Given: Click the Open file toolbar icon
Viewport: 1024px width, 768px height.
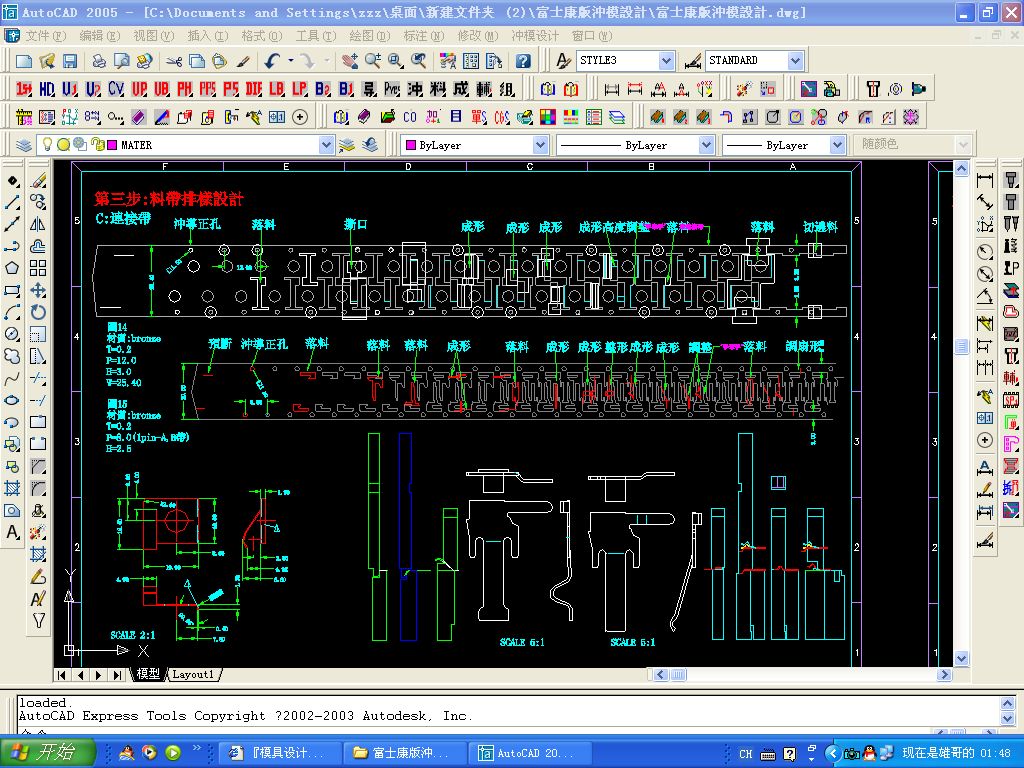Looking at the screenshot, I should coord(47,61).
